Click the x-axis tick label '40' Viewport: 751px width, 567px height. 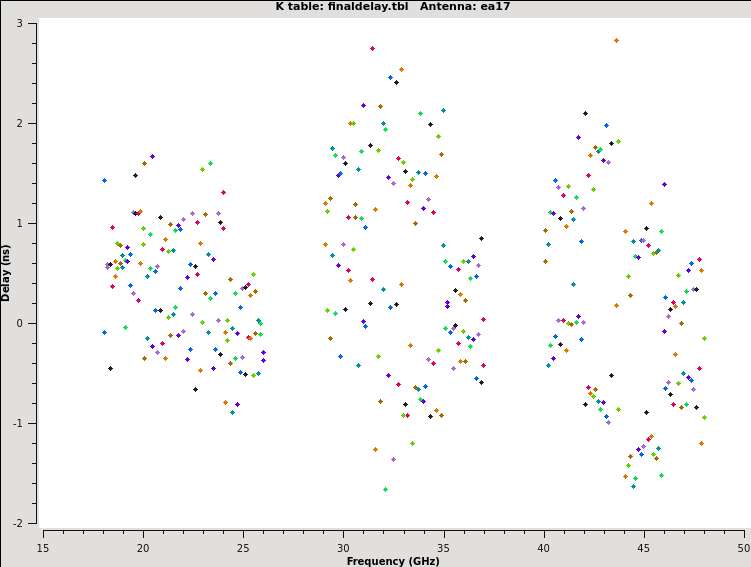(543, 548)
